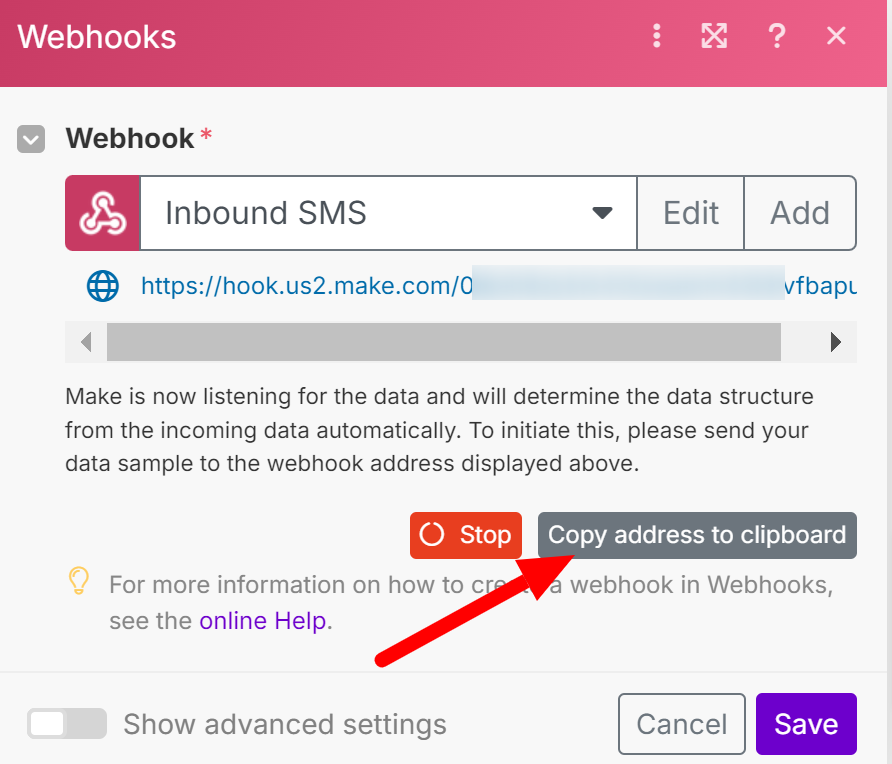
Task: Open the three-dot options menu
Action: (657, 37)
